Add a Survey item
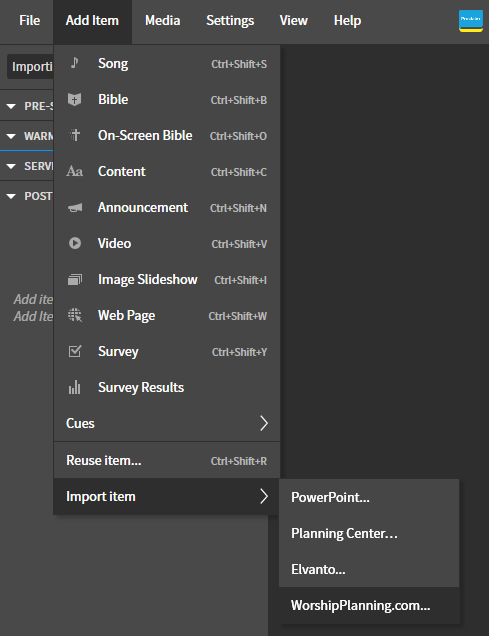The width and height of the screenshot is (489, 636). pos(167,352)
